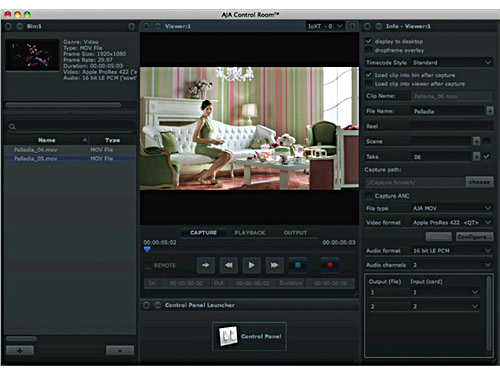This screenshot has width=500, height=375.
Task: Click the second round icon in Info - Viewer:1 header
Action: click(x=378, y=26)
